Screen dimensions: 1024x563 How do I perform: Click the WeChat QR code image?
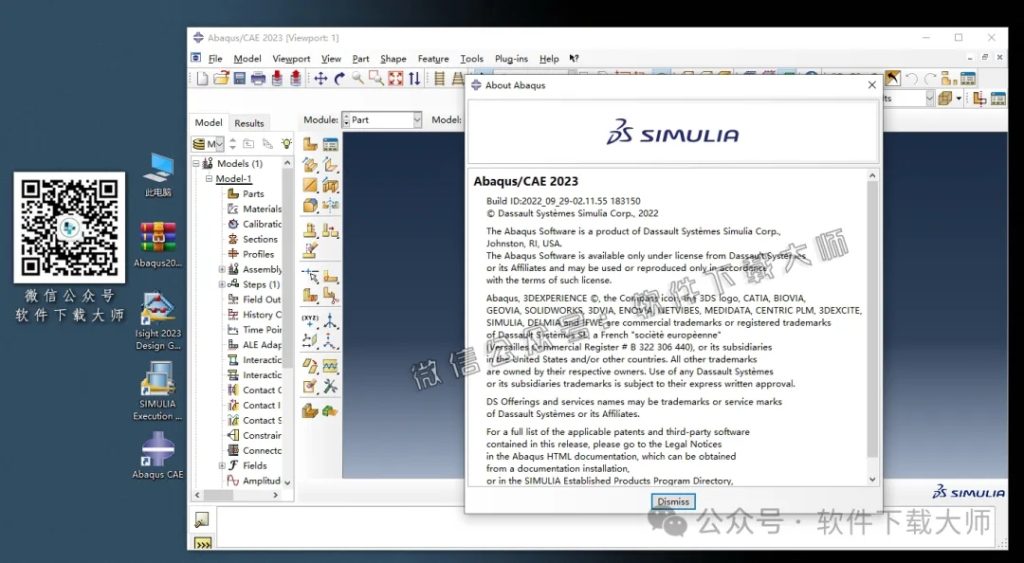click(69, 227)
